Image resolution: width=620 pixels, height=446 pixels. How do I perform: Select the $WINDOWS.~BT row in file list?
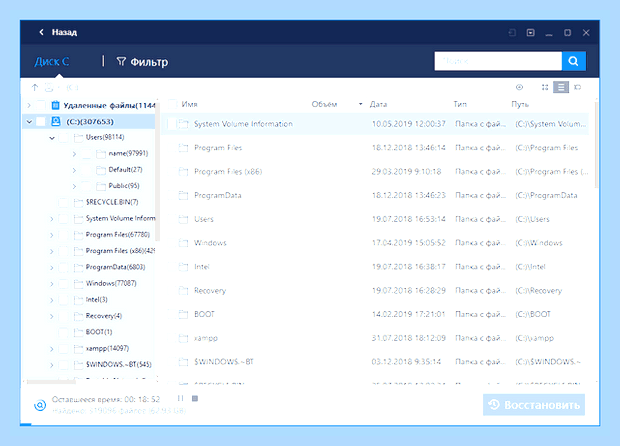tap(376, 362)
